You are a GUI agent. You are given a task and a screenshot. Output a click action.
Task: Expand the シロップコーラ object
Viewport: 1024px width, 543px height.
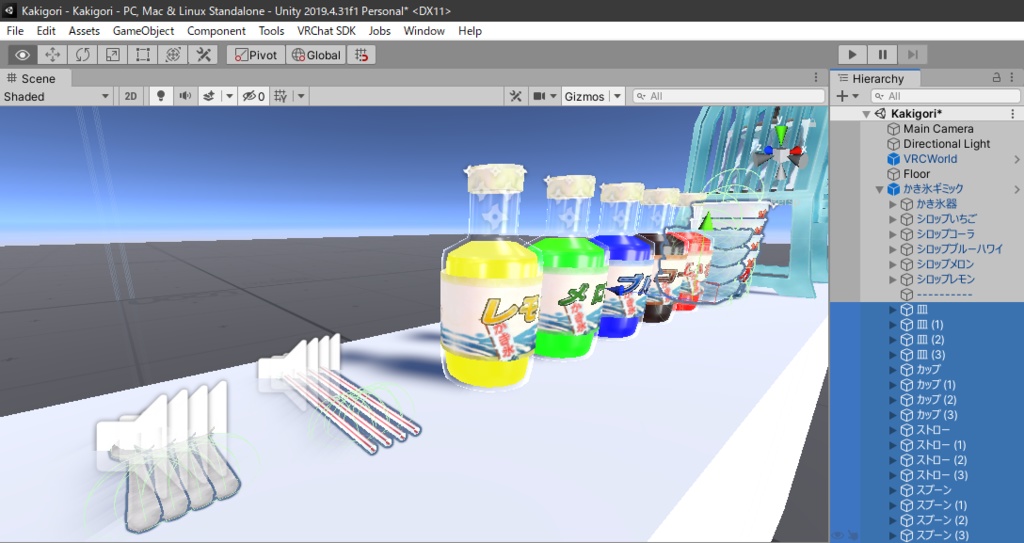(x=893, y=235)
